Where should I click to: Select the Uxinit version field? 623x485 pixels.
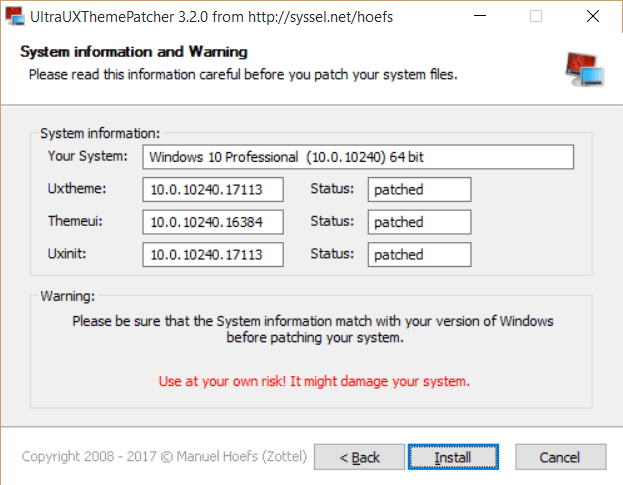tap(213, 255)
